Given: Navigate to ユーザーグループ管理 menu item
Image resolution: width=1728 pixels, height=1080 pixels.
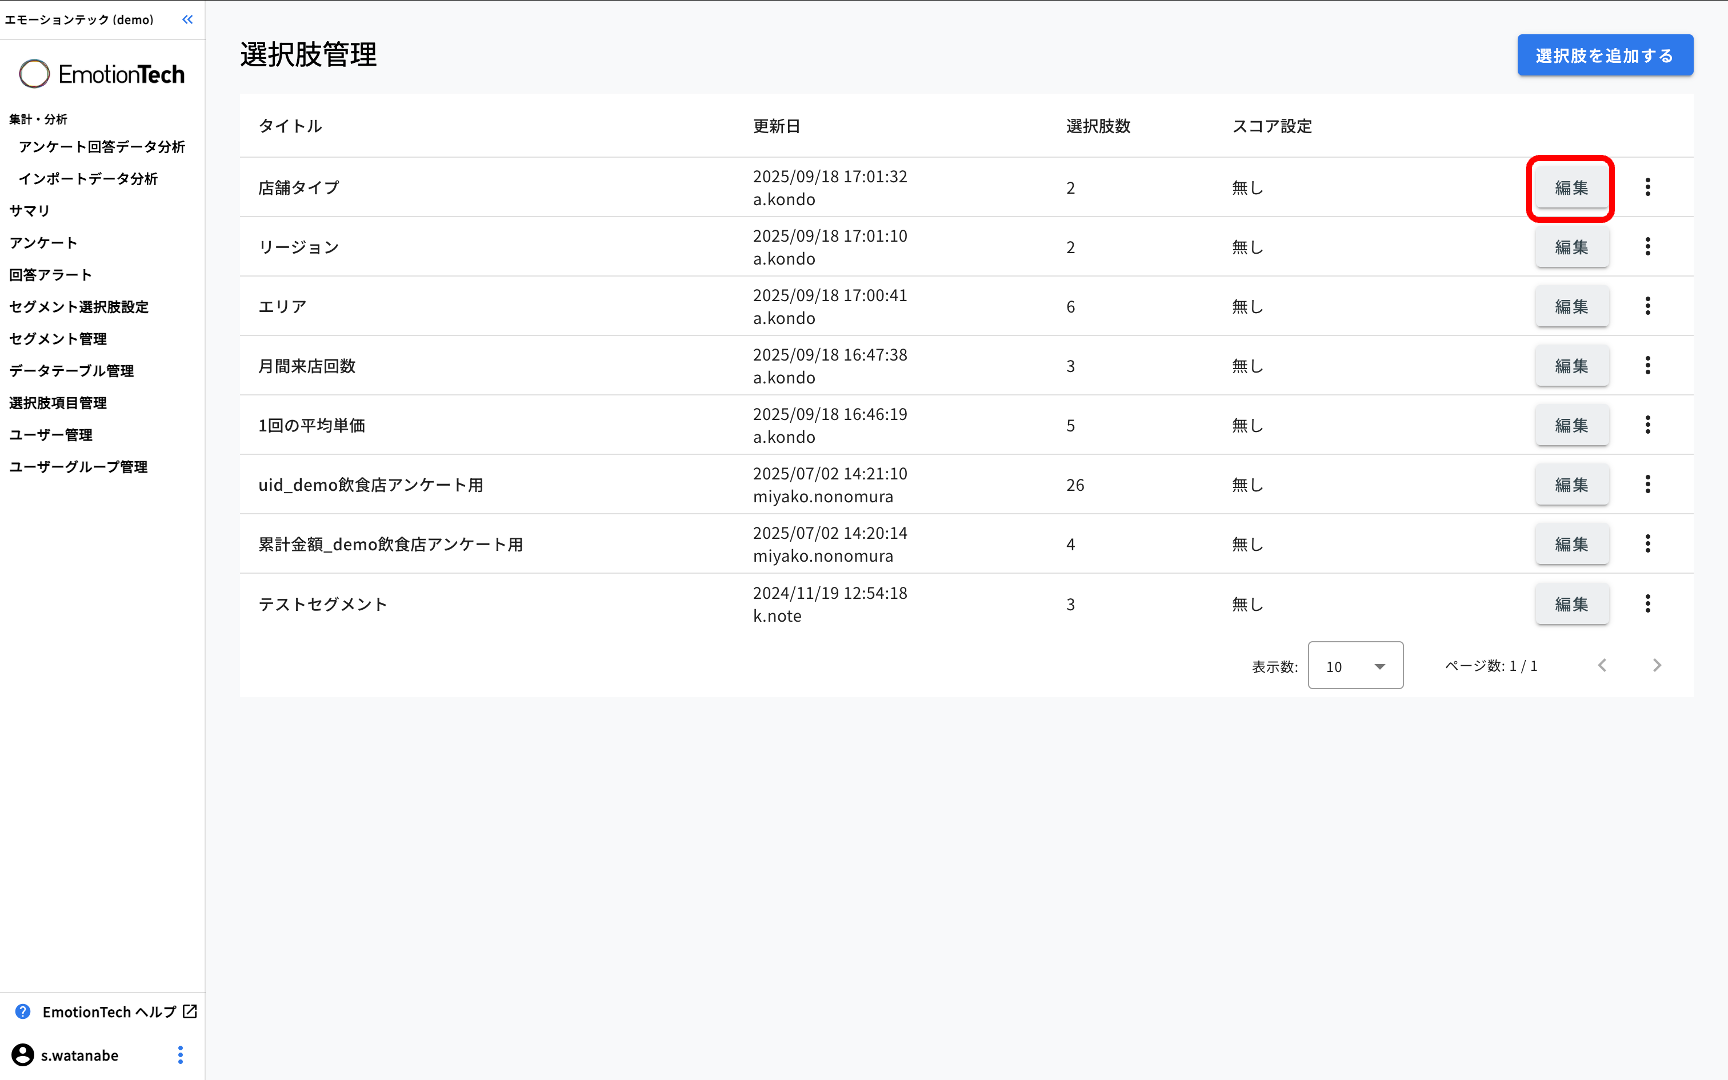Looking at the screenshot, I should point(78,467).
